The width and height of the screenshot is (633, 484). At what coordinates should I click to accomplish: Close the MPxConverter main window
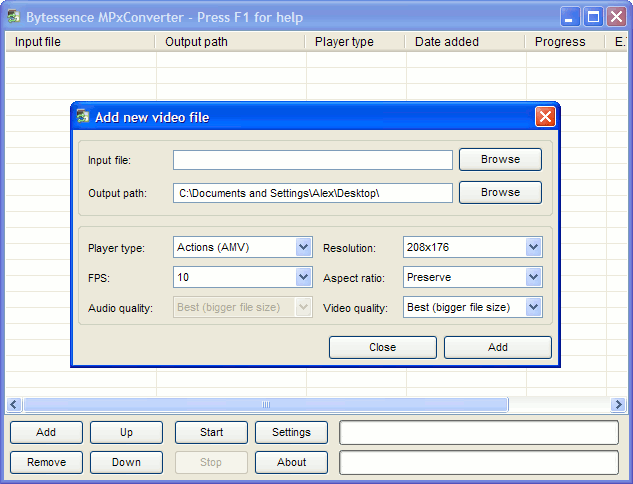point(616,17)
